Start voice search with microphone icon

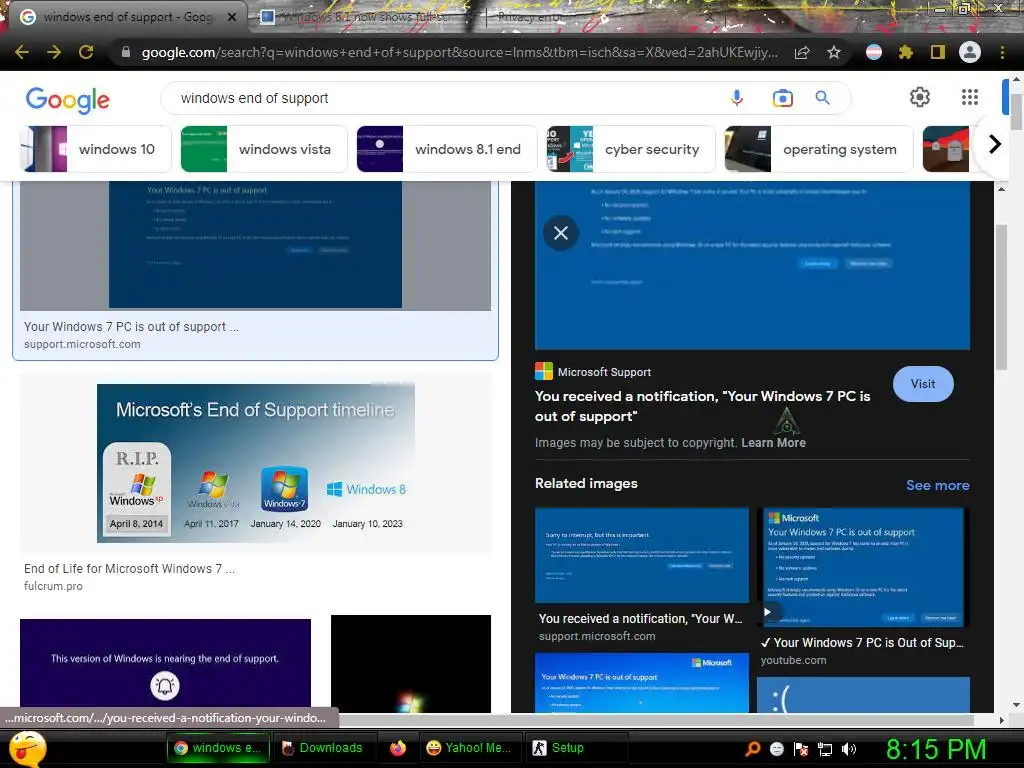(737, 98)
